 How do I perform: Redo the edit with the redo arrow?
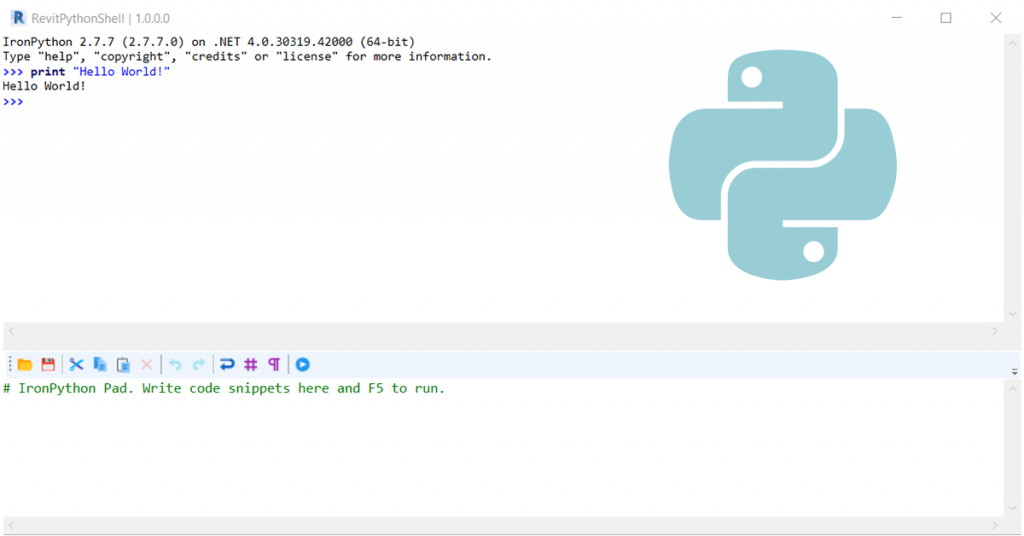click(x=199, y=364)
